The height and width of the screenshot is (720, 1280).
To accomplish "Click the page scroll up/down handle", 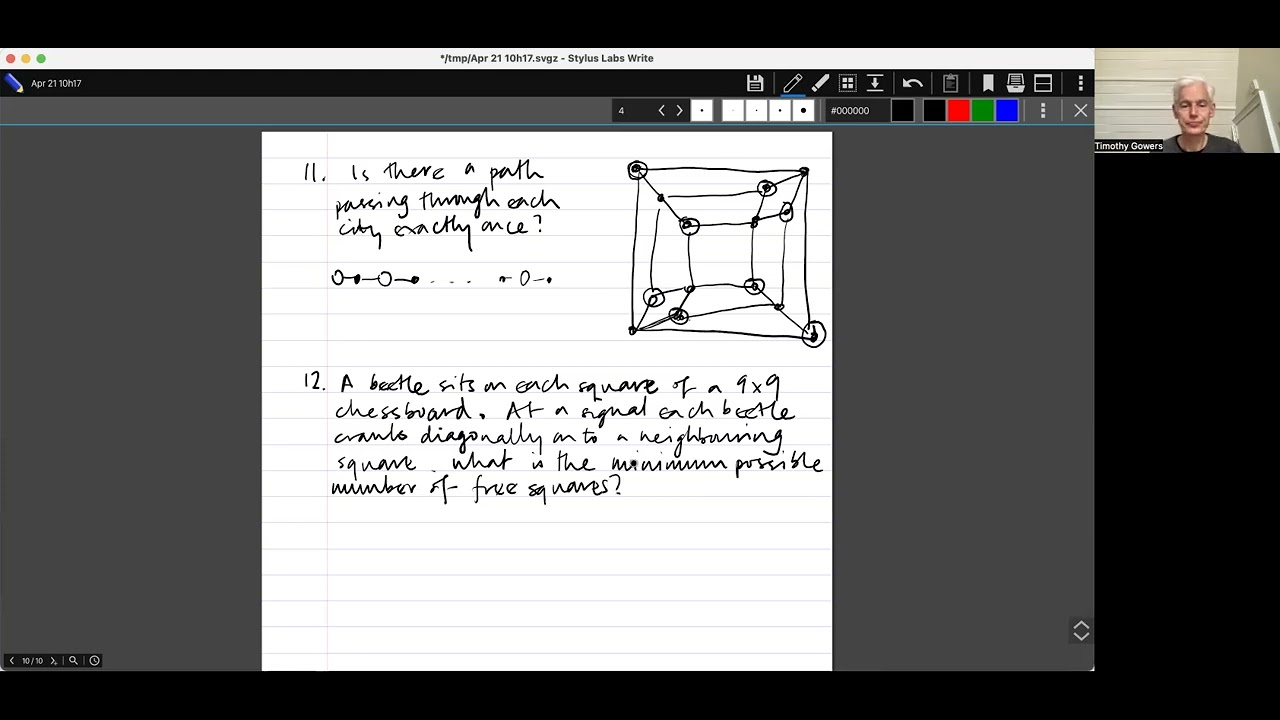I will pyautogui.click(x=1081, y=631).
